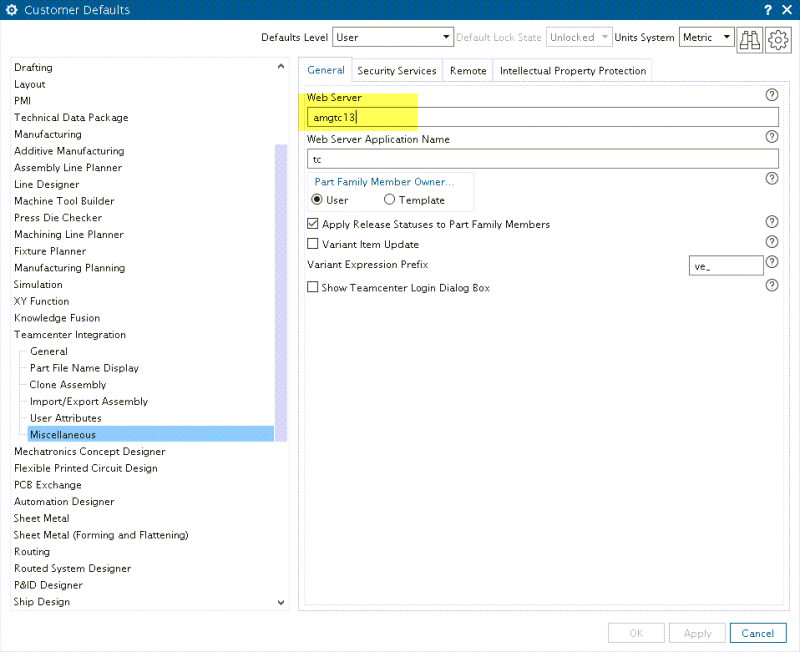This screenshot has height=652, width=800.
Task: Click the category list scrollbar thumb
Action: [x=281, y=293]
